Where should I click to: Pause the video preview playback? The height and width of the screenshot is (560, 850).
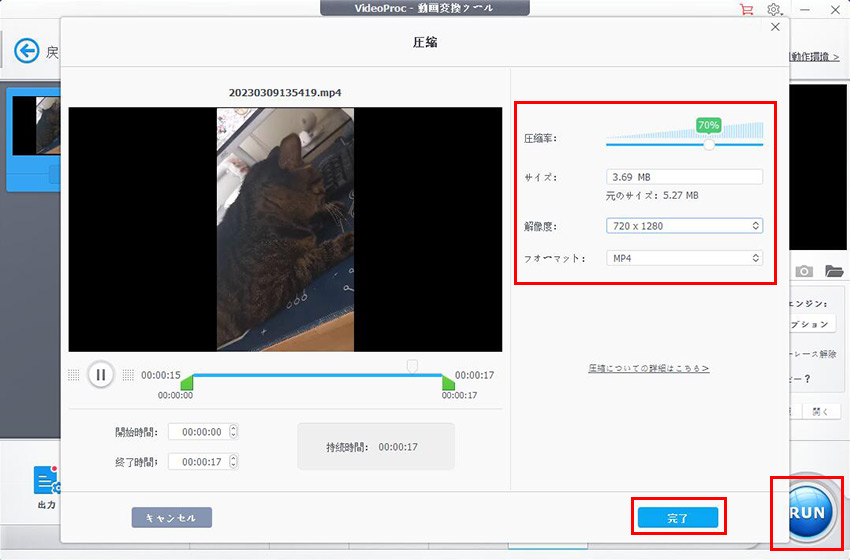click(x=100, y=375)
